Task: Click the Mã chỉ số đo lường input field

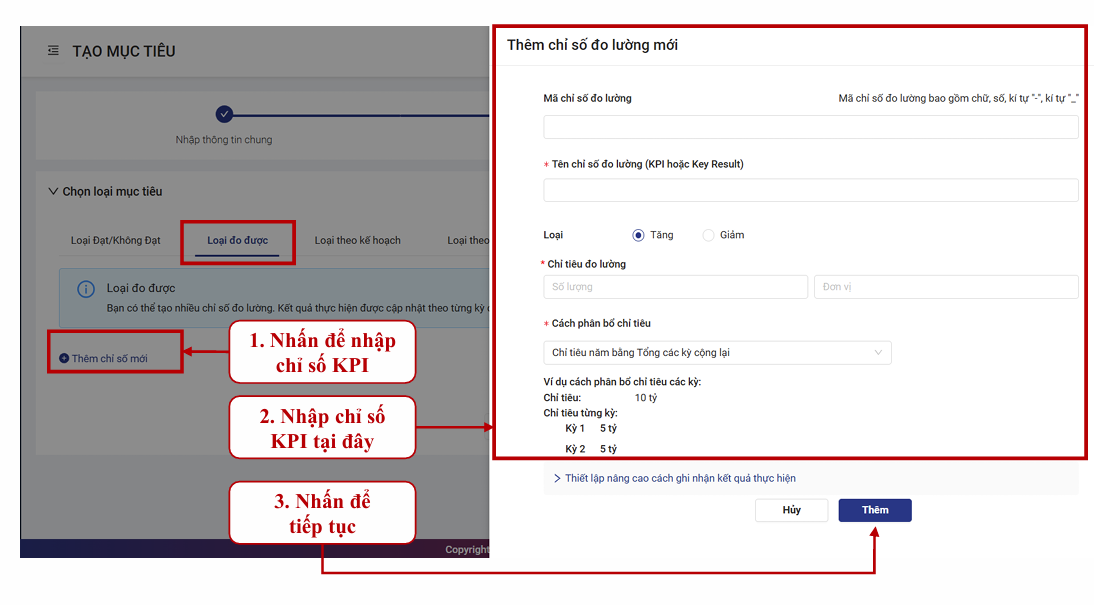Action: (810, 127)
